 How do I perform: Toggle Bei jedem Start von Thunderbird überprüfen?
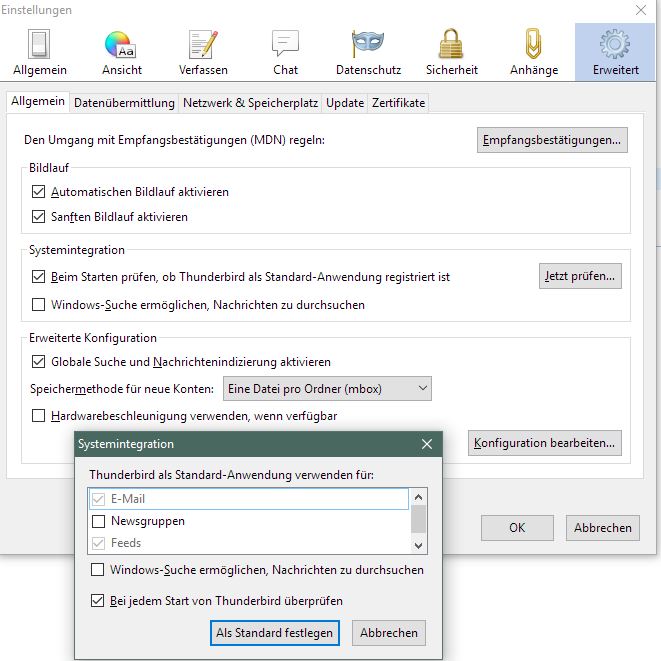(97, 601)
